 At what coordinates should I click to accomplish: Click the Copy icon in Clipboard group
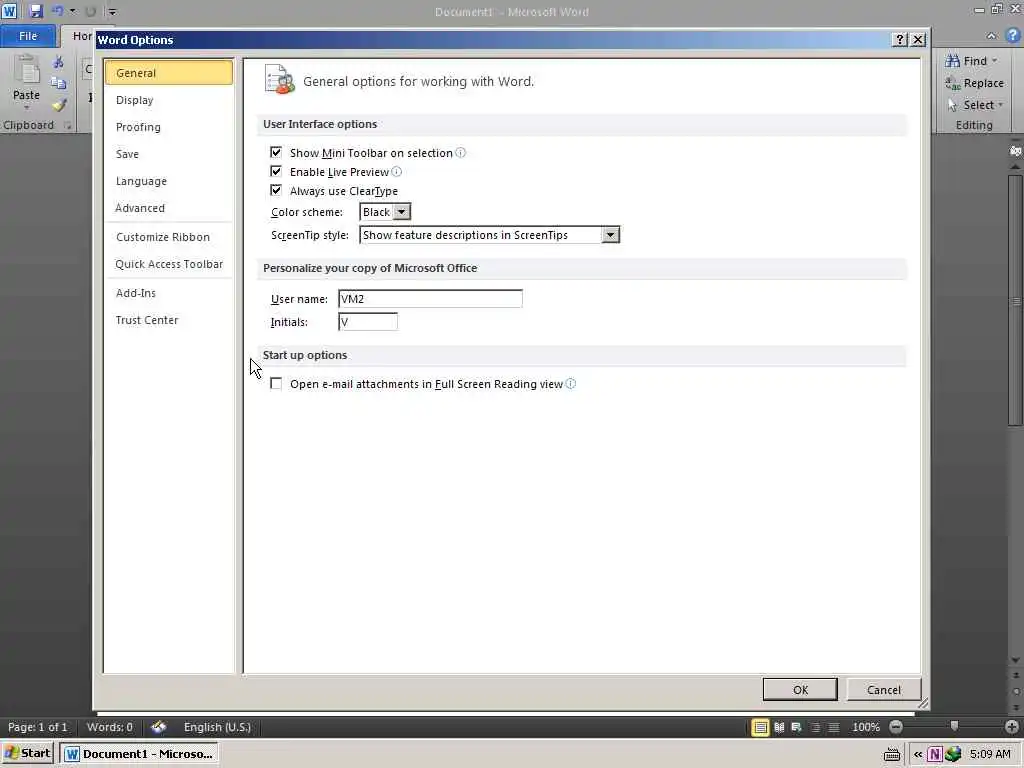pos(59,83)
